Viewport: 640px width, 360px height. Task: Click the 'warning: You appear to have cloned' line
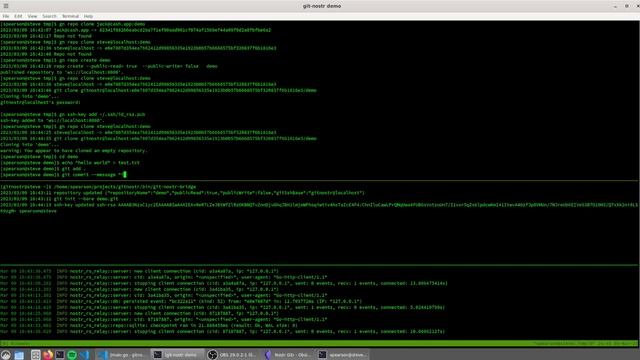tap(74, 151)
